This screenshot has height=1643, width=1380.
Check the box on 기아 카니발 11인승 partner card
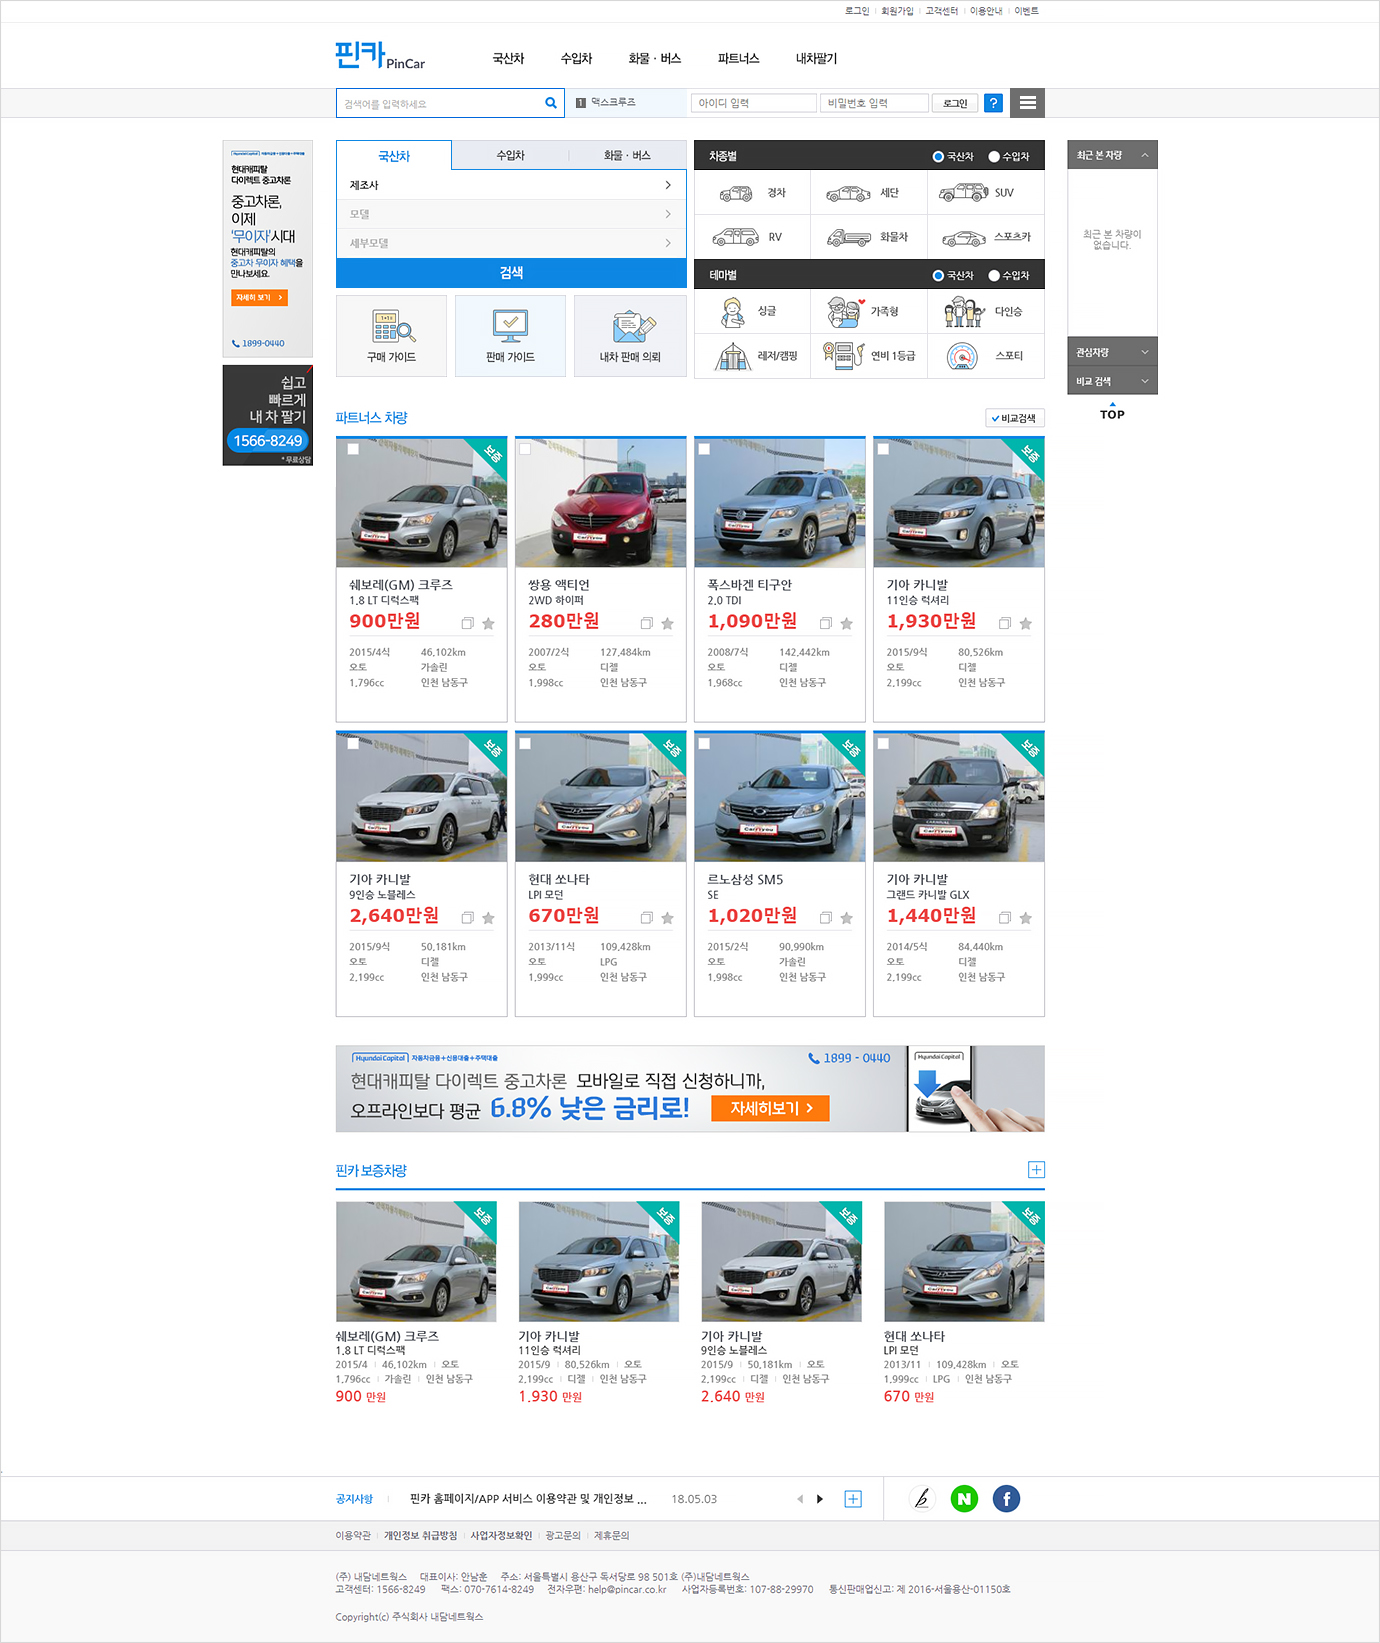[x=883, y=450]
